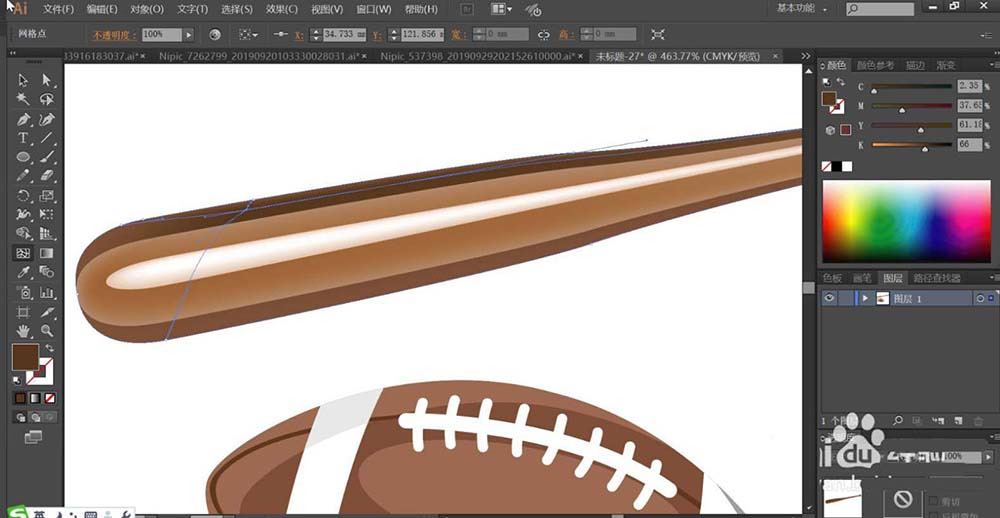1000x518 pixels.
Task: Expand the 图层 1 layer contents
Action: click(864, 298)
